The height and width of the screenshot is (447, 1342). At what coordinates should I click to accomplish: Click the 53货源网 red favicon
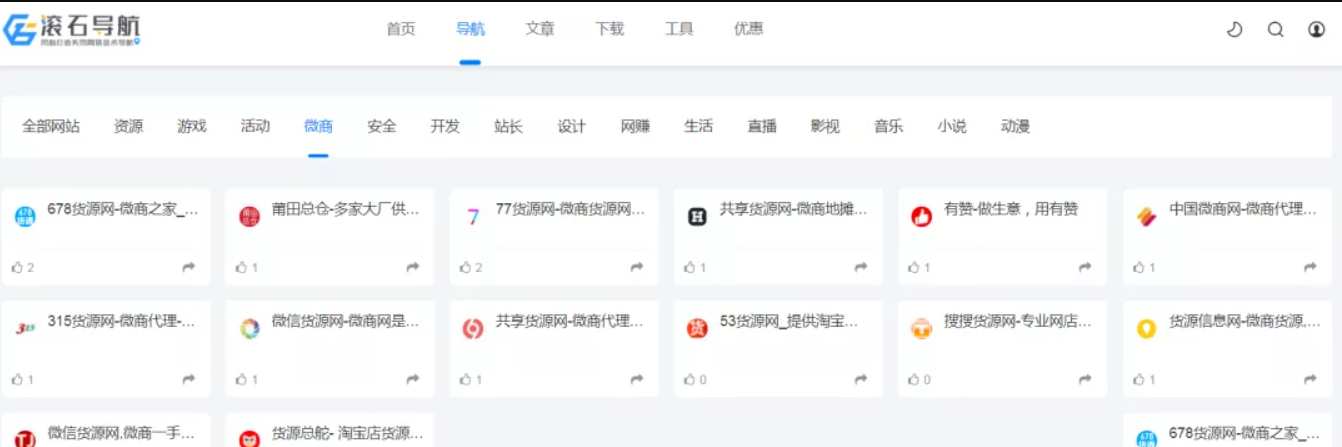[x=697, y=328]
